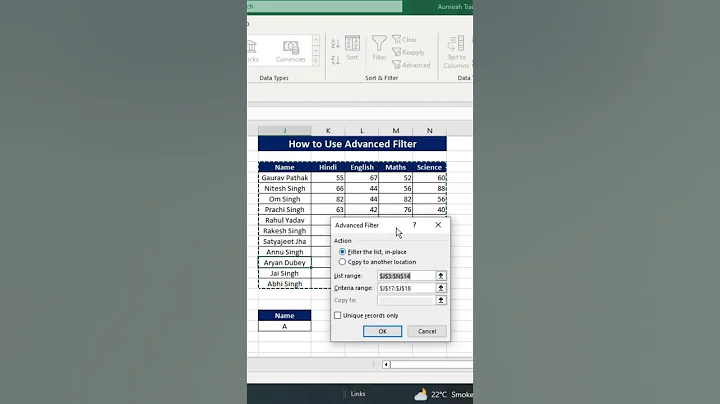Click the weather icon in taskbar
Image resolution: width=720 pixels, height=404 pixels.
pos(421,394)
